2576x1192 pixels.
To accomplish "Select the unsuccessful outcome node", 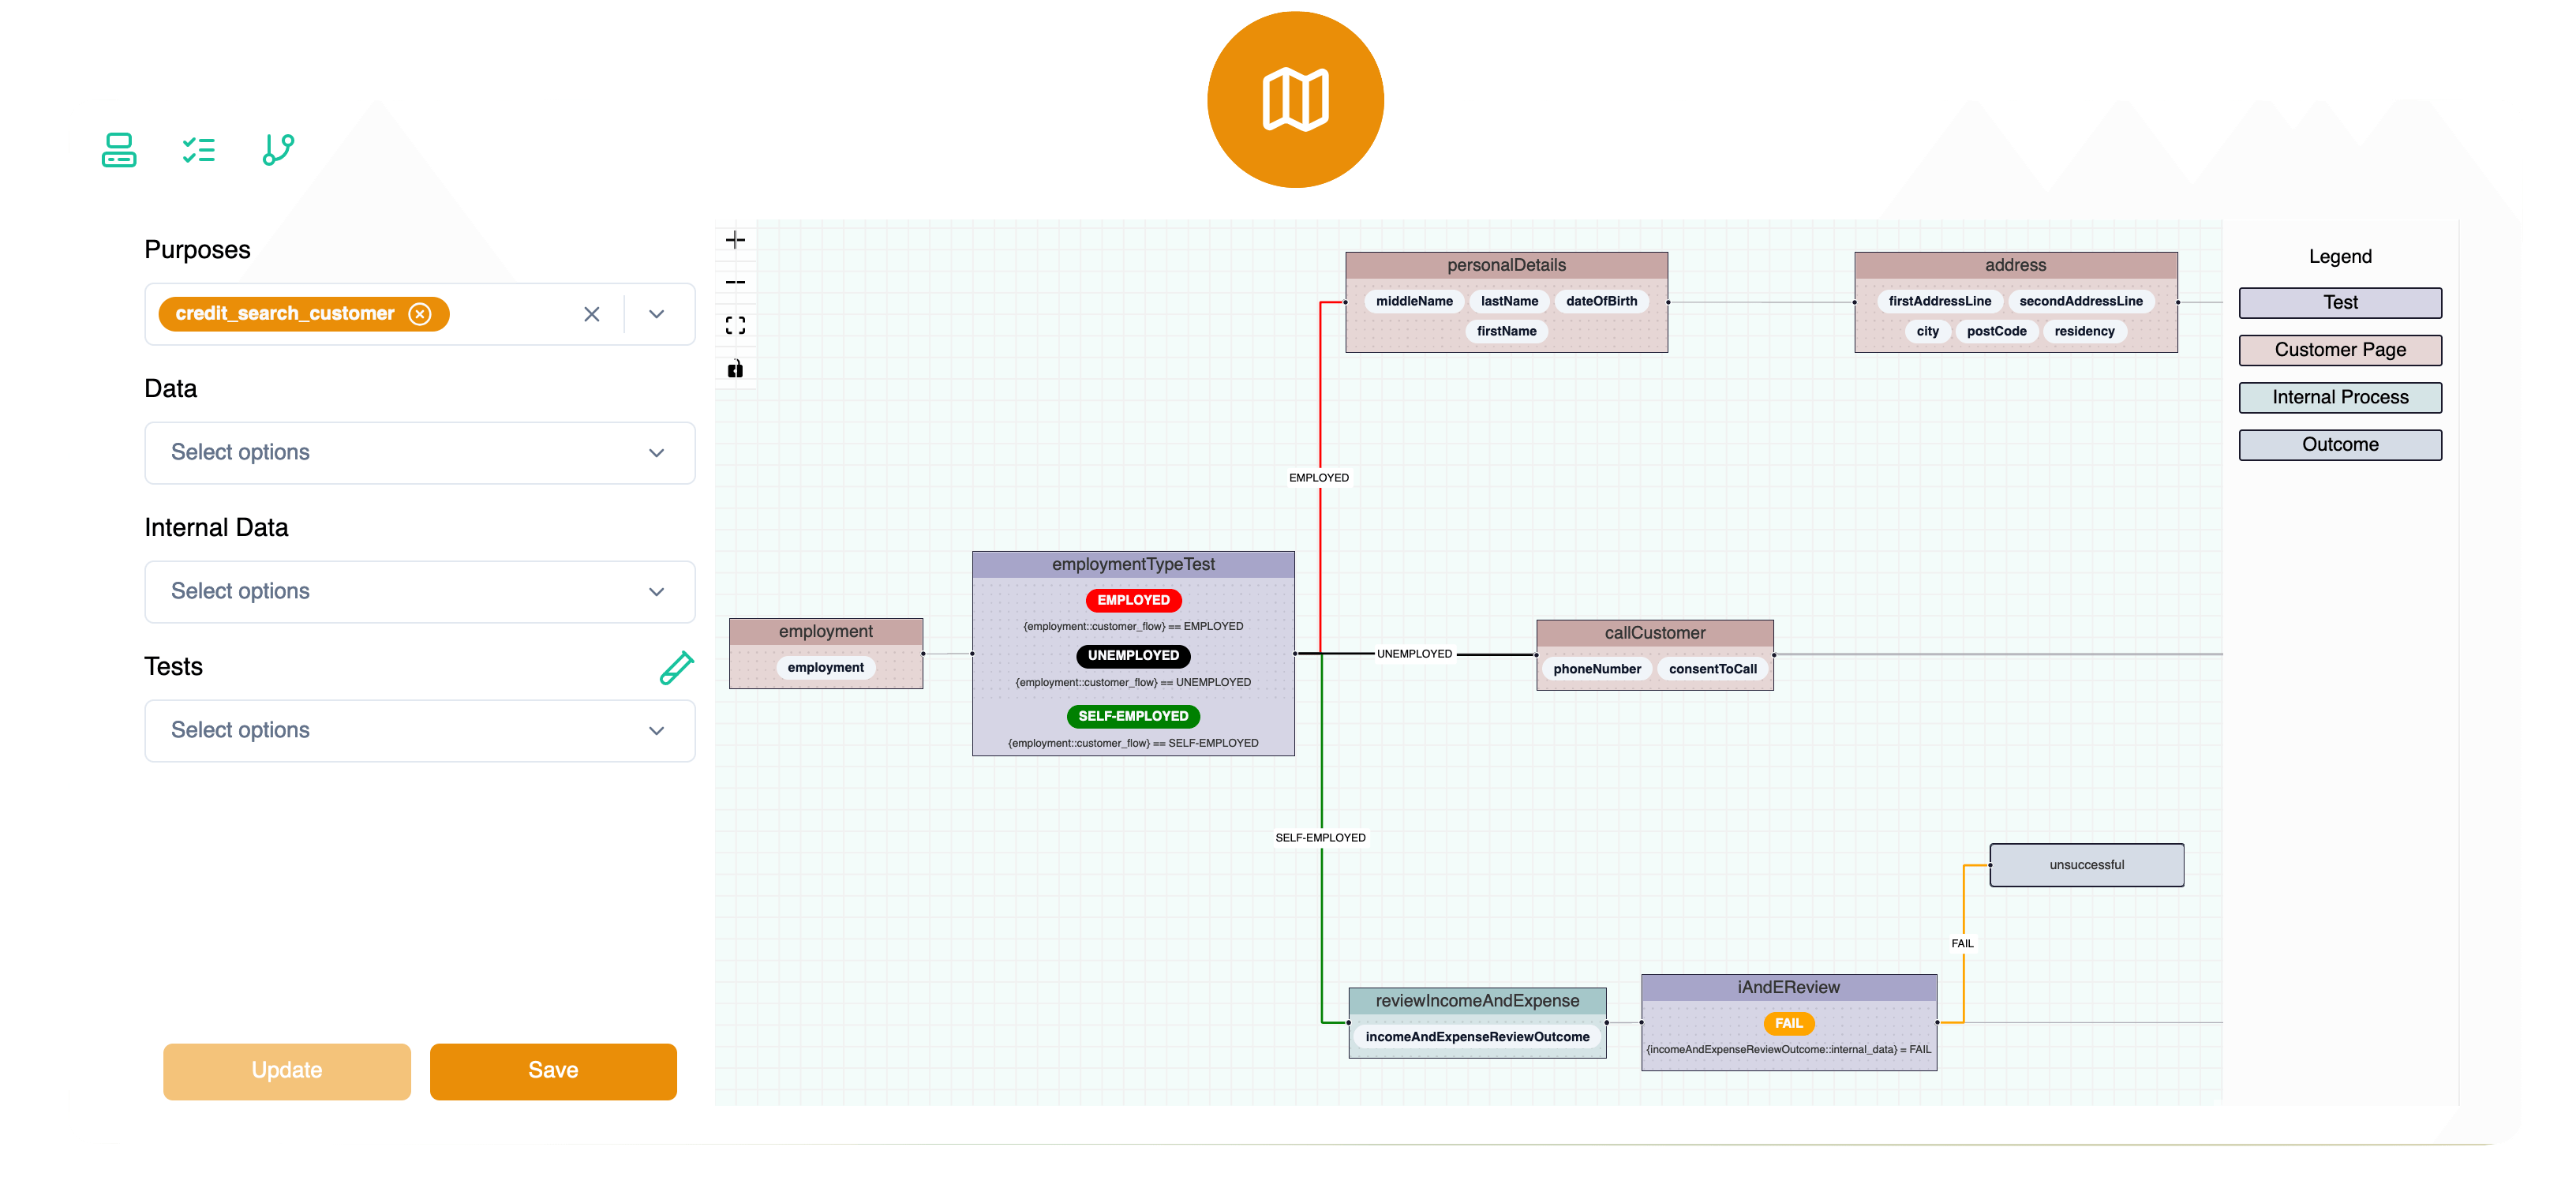I will pos(2086,865).
